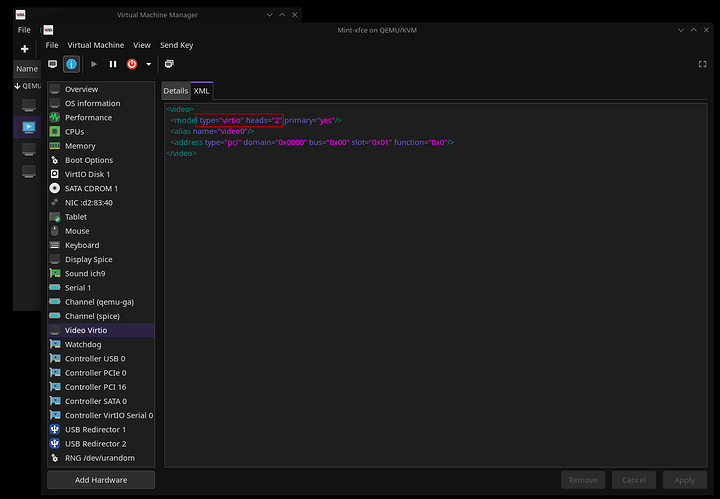Click the Add Hardware button
The height and width of the screenshot is (499, 720).
click(x=101, y=480)
